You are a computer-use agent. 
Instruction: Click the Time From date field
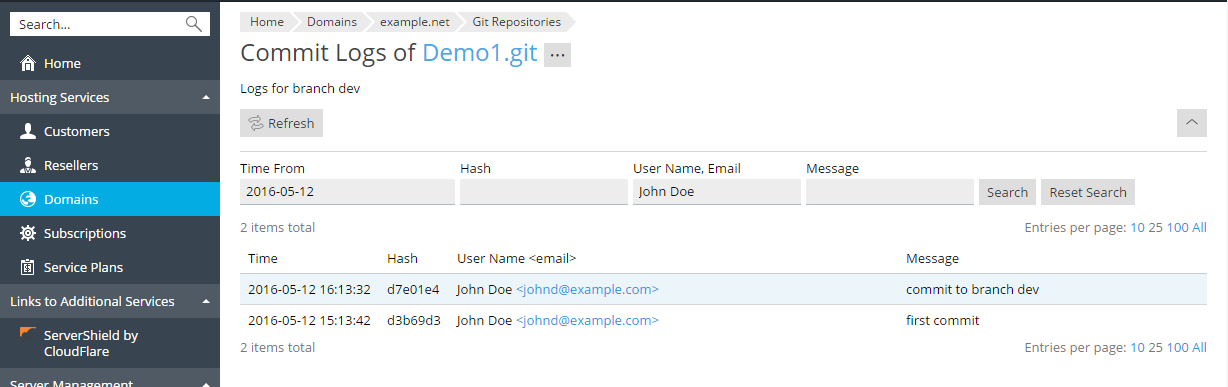[x=347, y=192]
